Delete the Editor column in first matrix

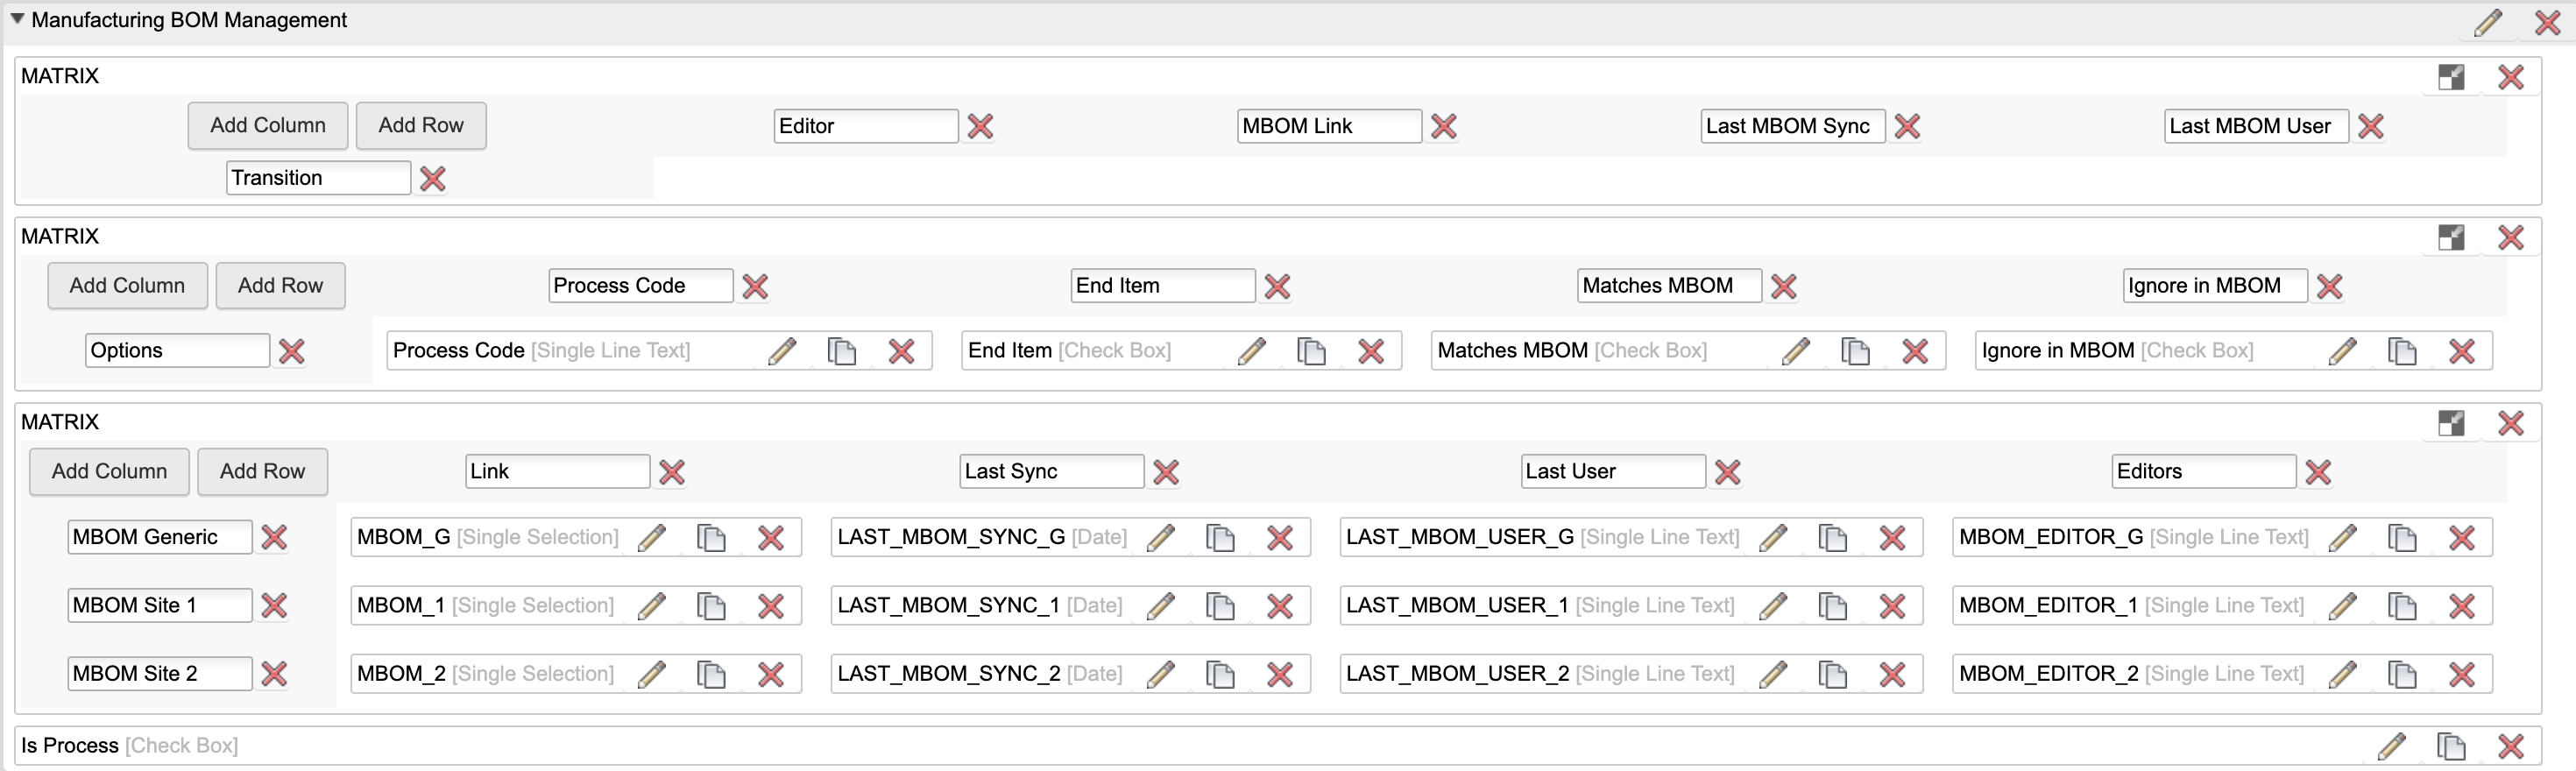click(x=980, y=126)
